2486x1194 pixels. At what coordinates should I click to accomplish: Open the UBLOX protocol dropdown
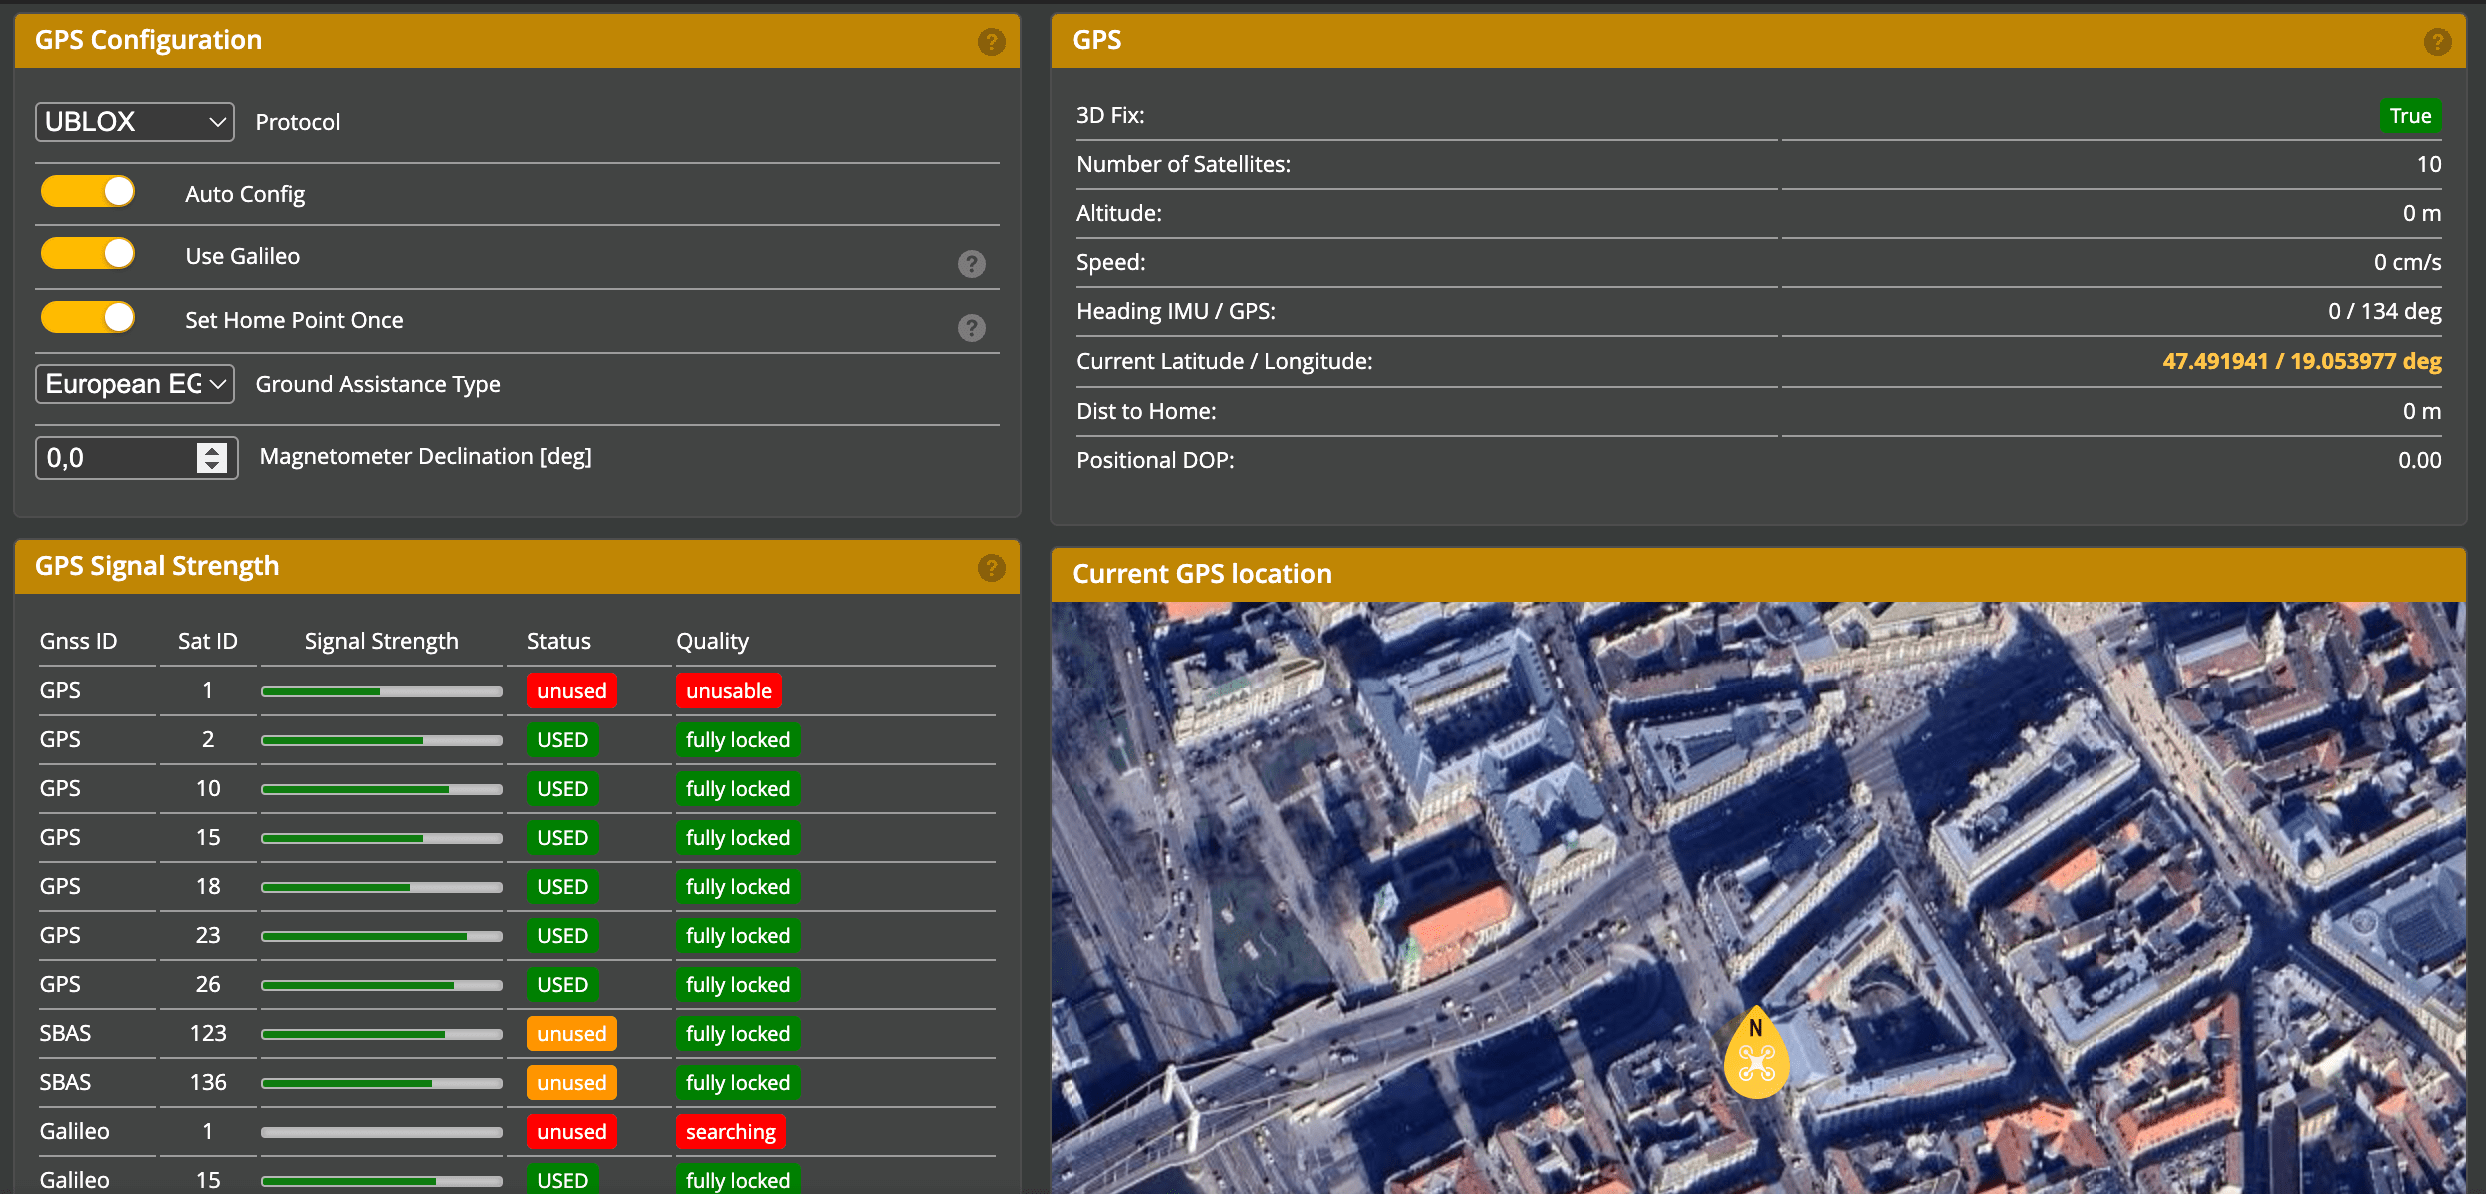coord(135,122)
